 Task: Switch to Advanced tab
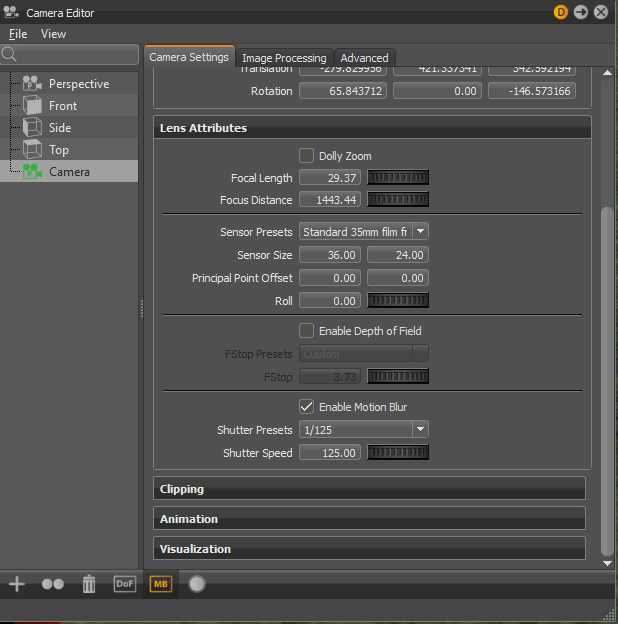pos(364,58)
